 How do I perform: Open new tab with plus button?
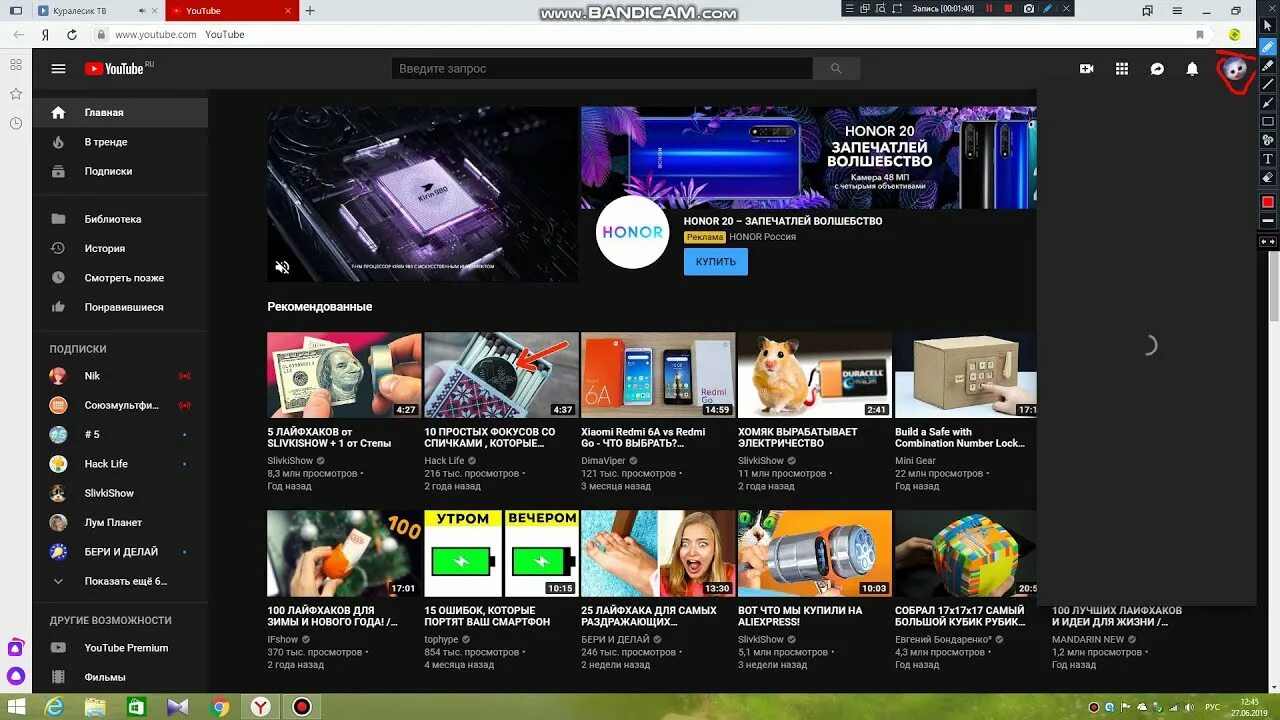tap(310, 11)
